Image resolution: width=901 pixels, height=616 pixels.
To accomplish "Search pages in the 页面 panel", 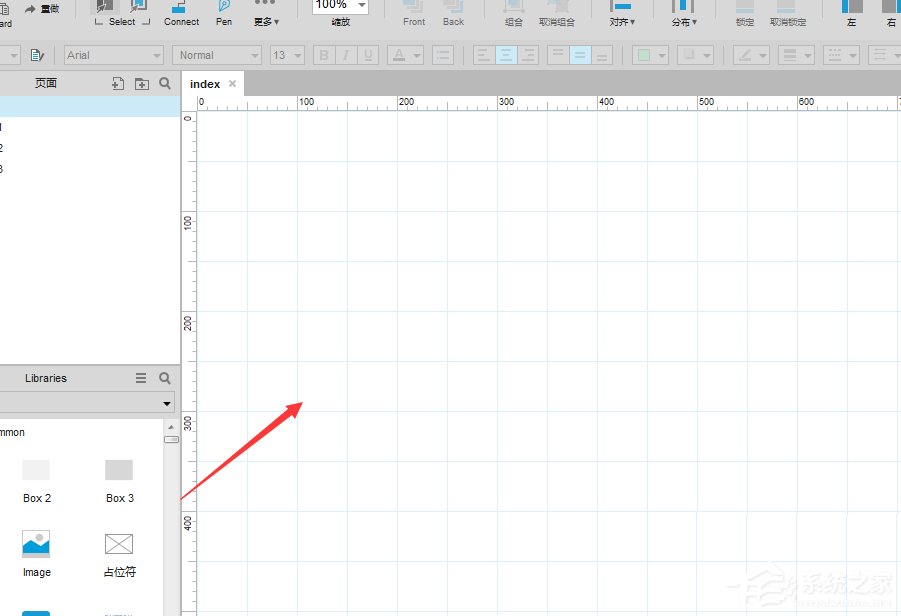I will (x=165, y=83).
